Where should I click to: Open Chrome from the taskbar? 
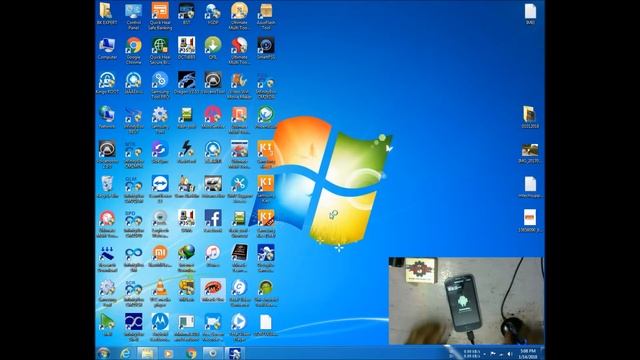(191, 353)
